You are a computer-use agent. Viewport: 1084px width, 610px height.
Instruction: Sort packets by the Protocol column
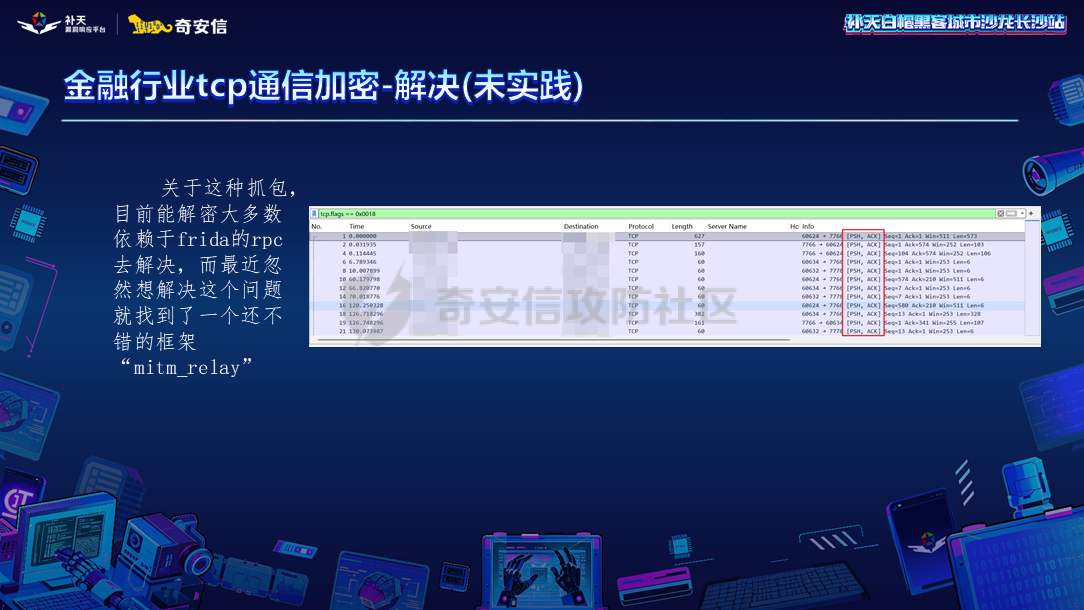click(x=640, y=226)
